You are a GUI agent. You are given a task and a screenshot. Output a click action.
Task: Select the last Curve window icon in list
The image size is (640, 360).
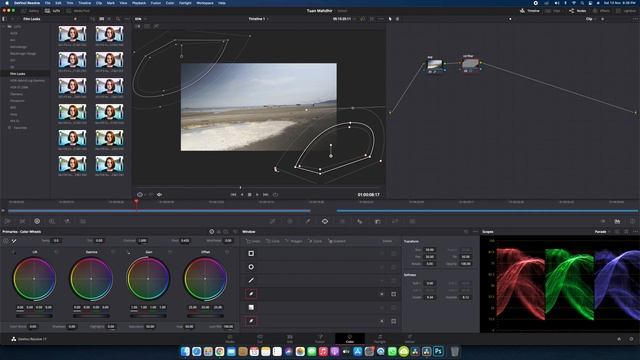click(x=251, y=321)
